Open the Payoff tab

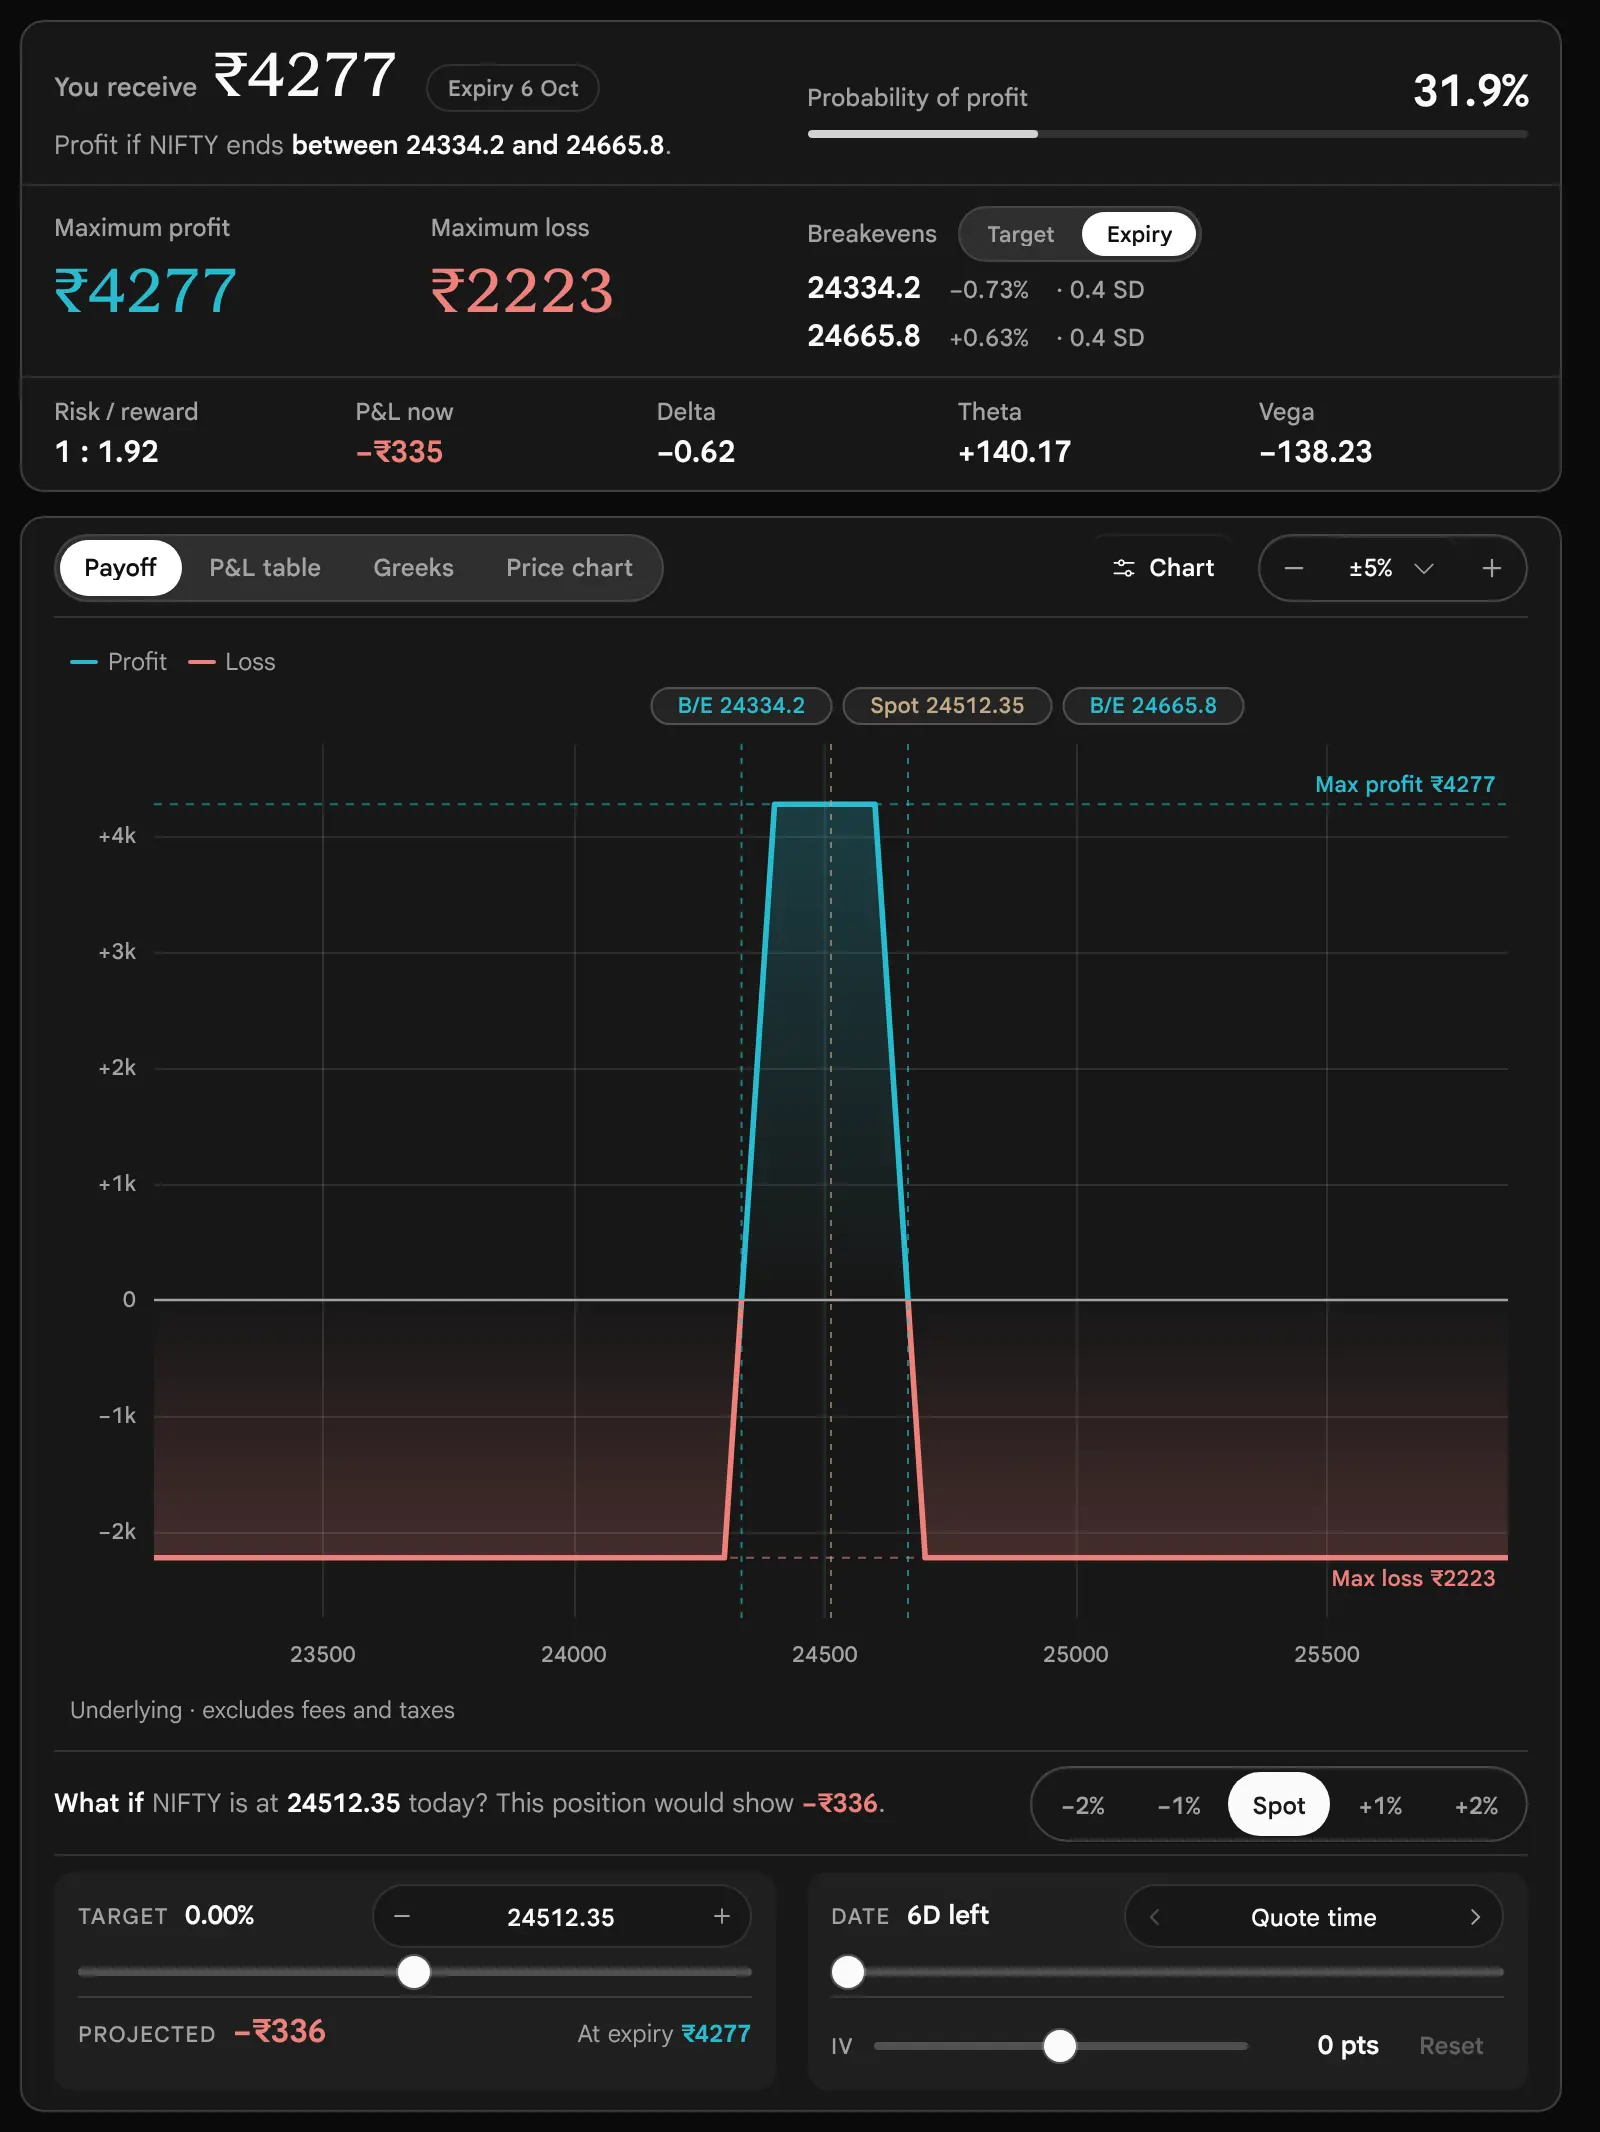120,568
